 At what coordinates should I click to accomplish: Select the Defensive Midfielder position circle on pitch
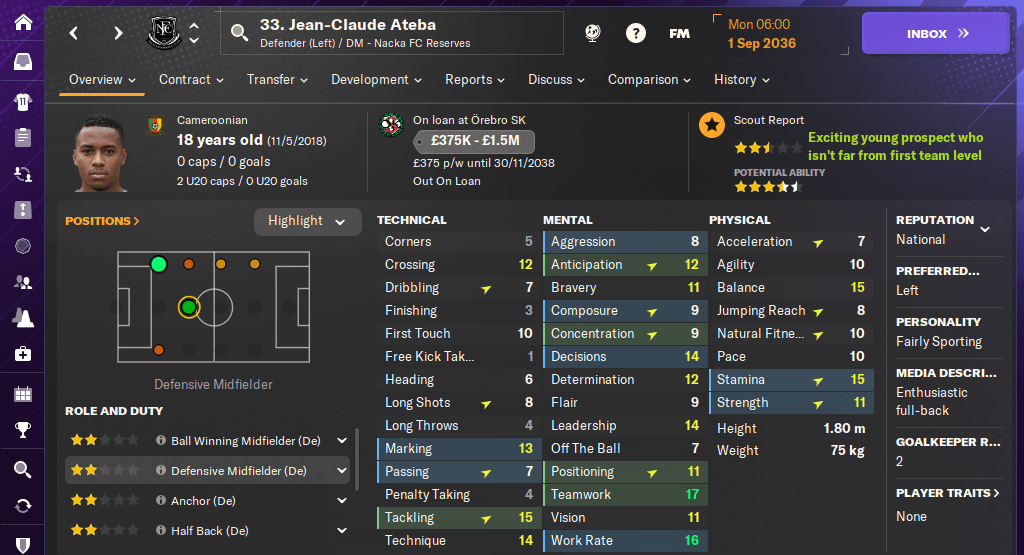coord(188,307)
